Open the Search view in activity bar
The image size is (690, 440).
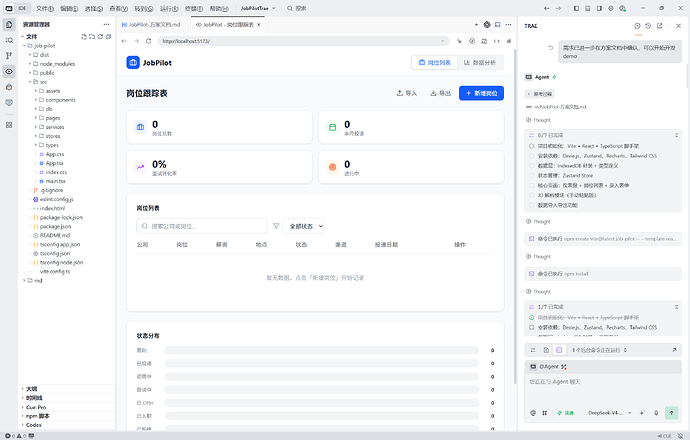click(9, 40)
